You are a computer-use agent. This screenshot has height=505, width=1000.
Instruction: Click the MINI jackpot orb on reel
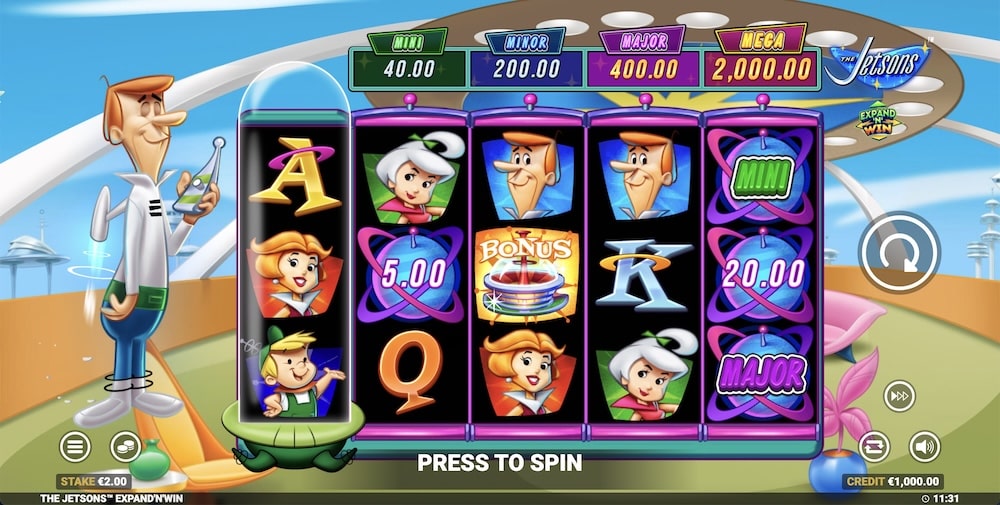coord(762,177)
